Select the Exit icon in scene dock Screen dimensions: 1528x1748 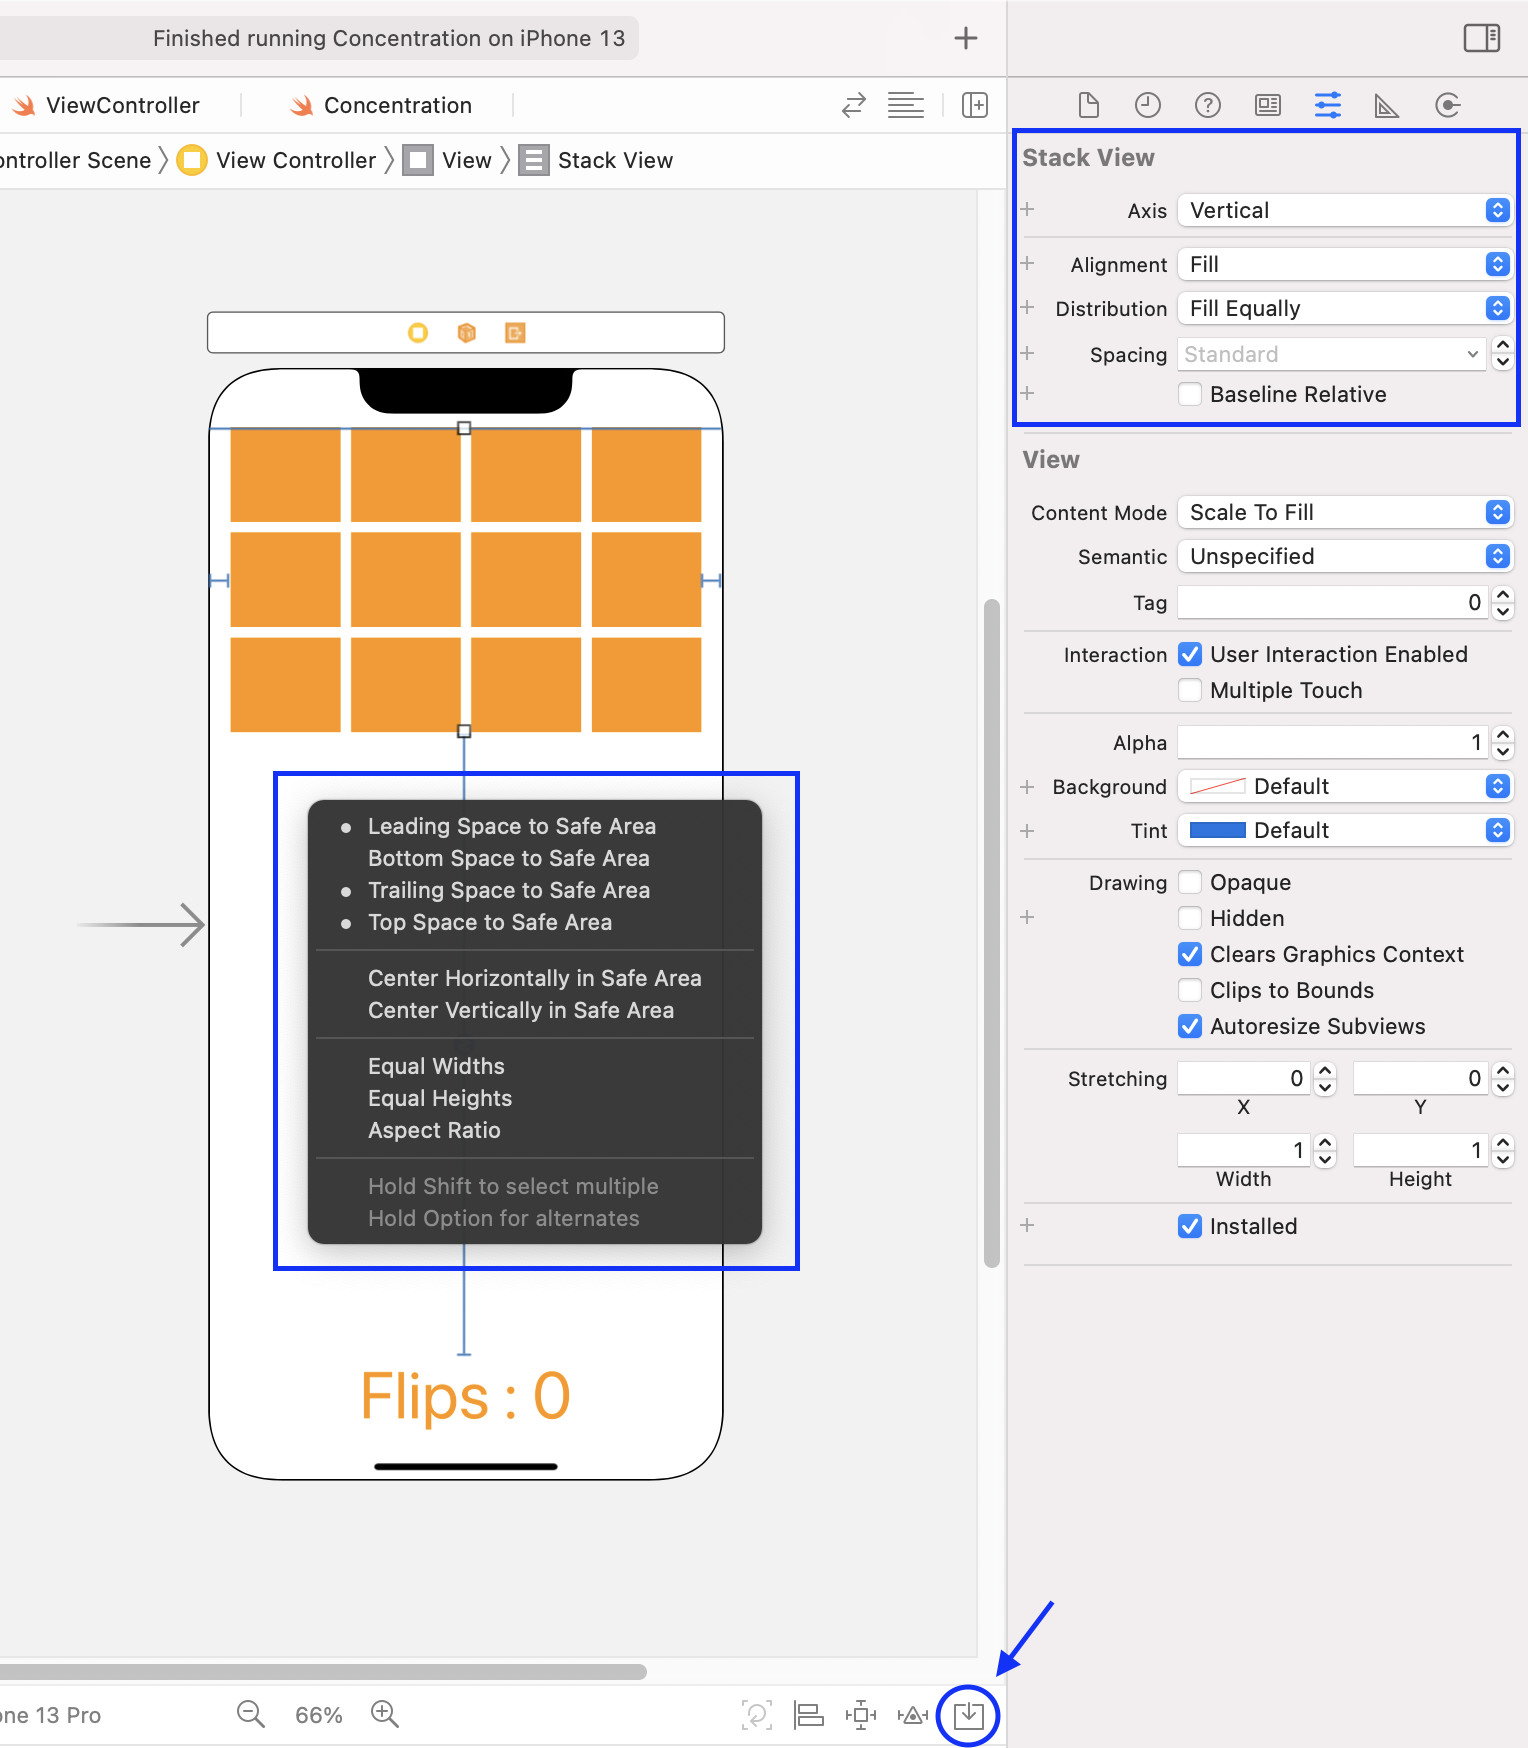[x=515, y=332]
